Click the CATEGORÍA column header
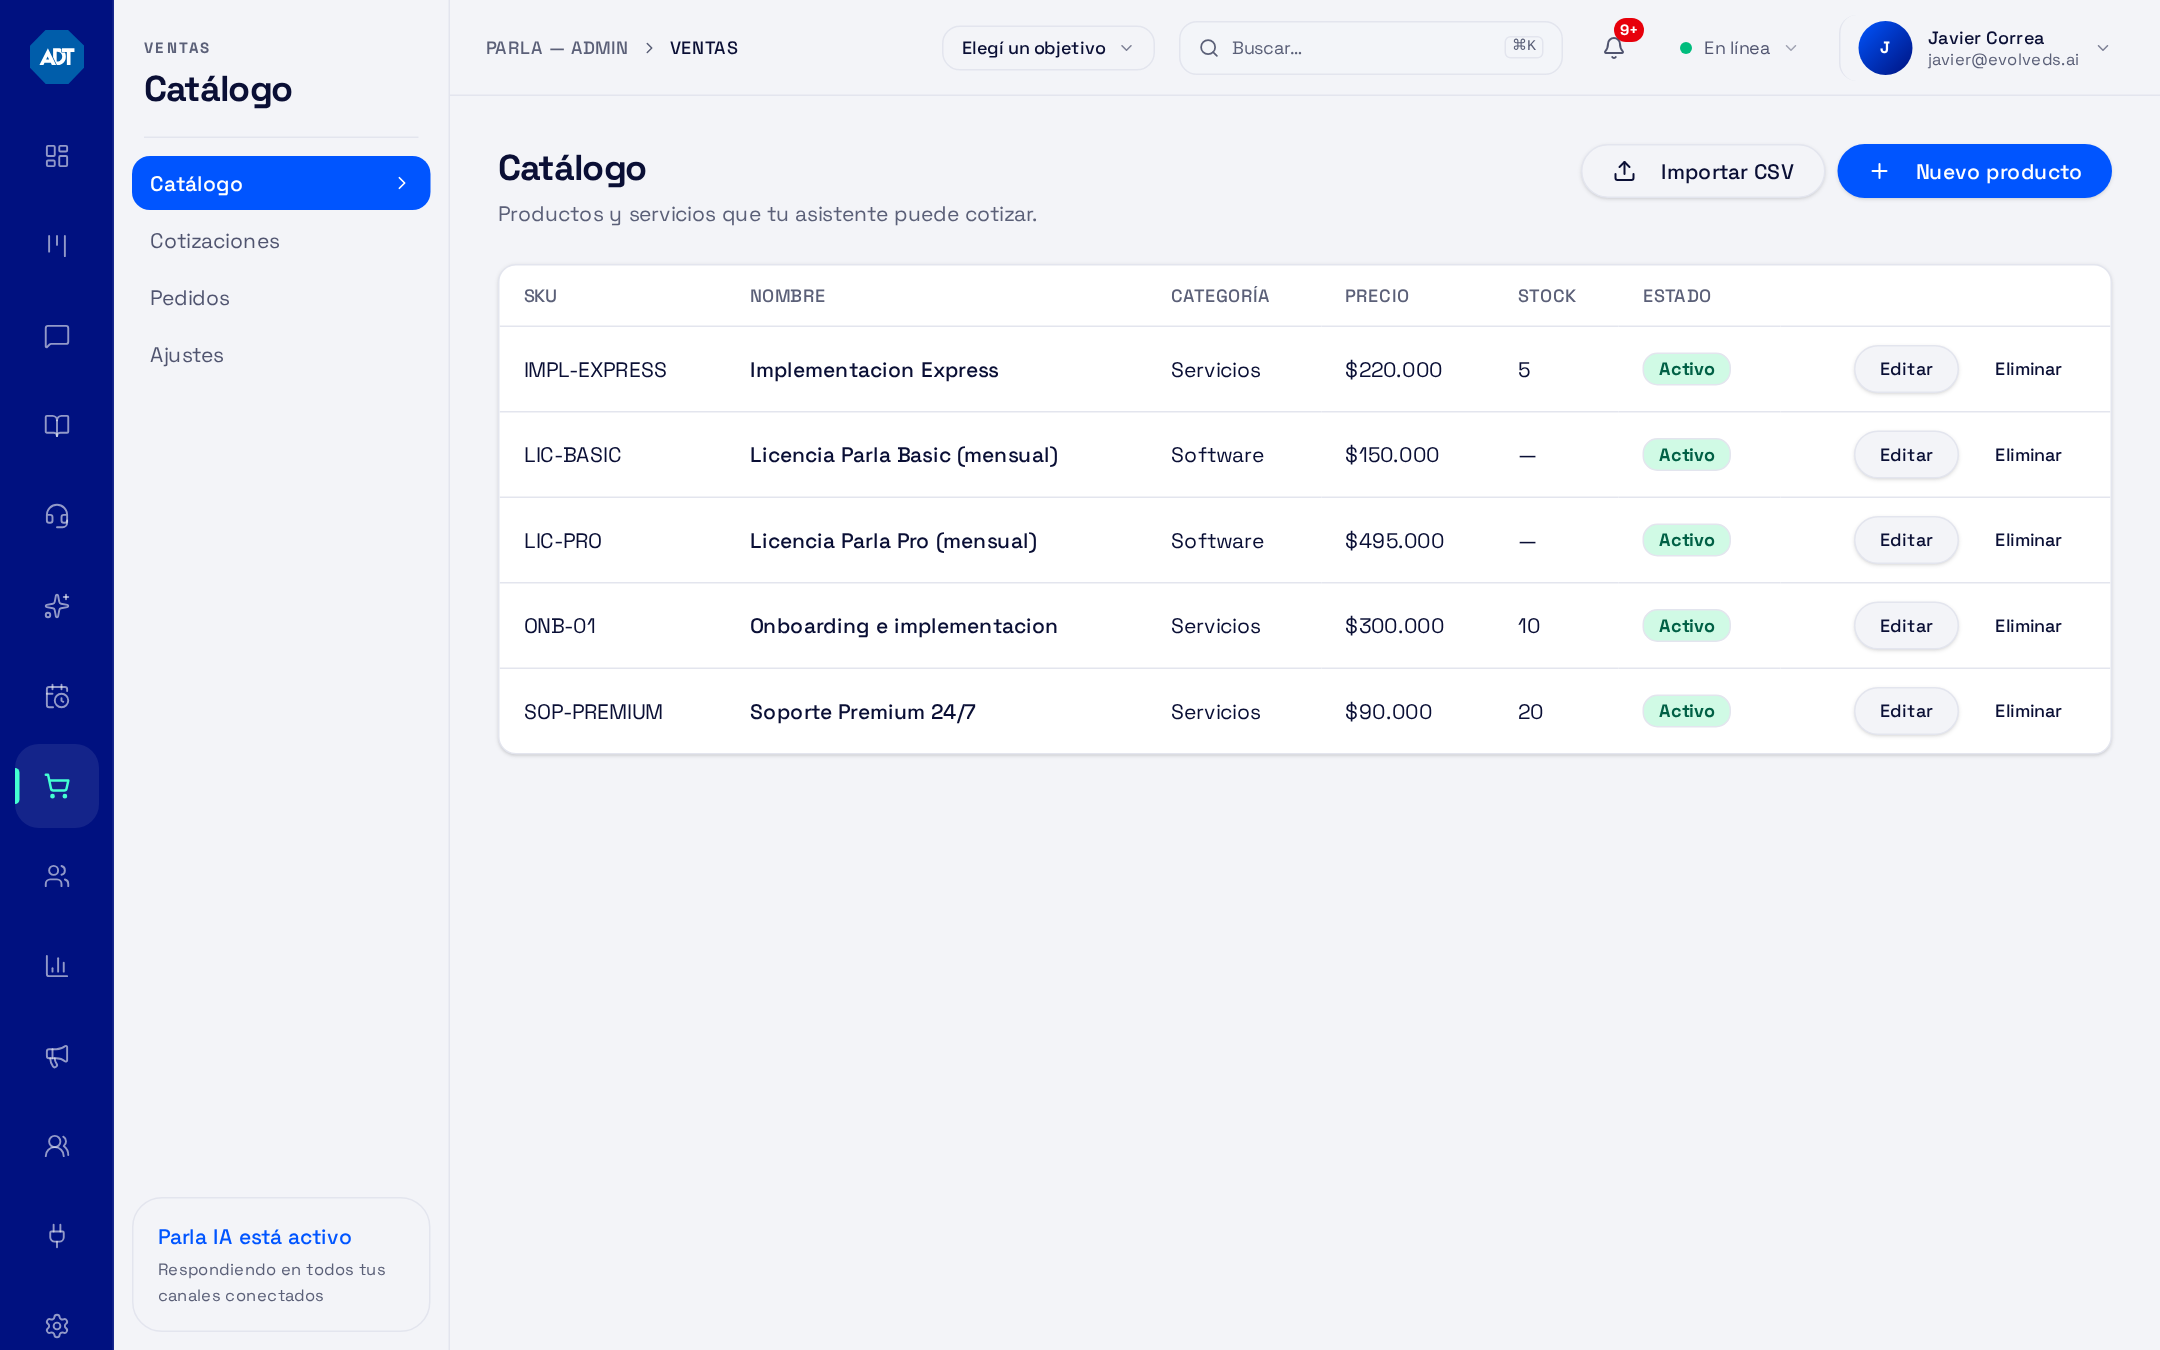 click(x=1220, y=296)
